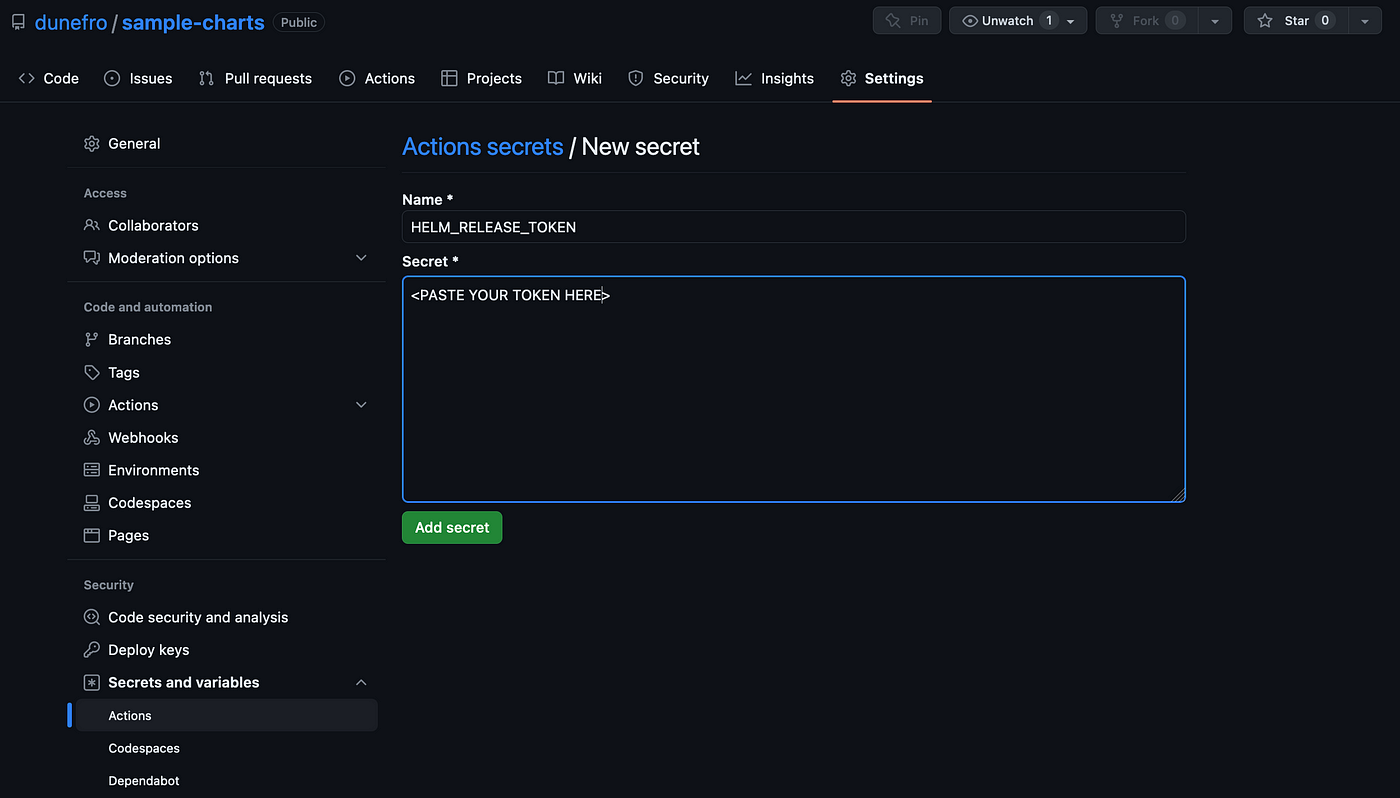Screen dimensions: 1400x798
Task: Click the eye icon on Unwatch button
Action: 969,21
